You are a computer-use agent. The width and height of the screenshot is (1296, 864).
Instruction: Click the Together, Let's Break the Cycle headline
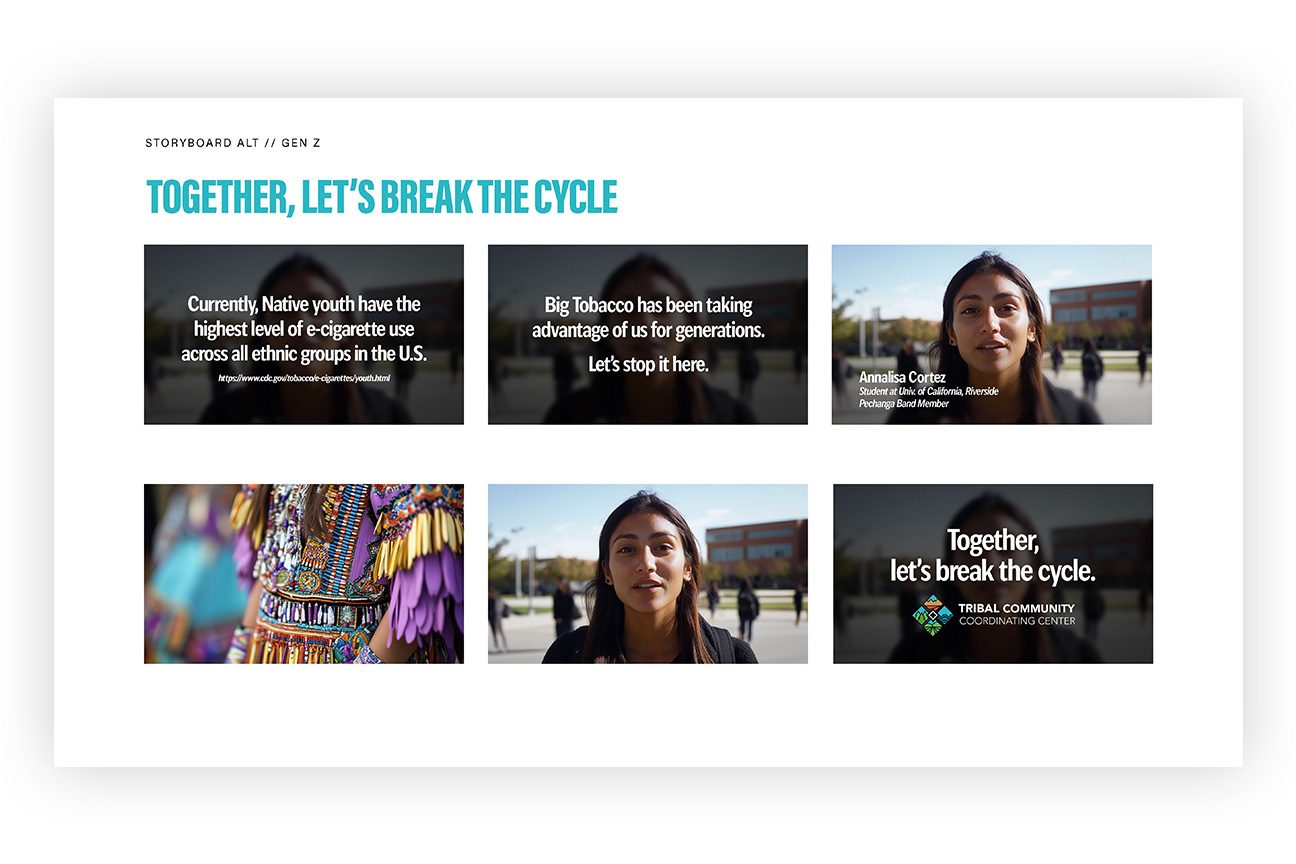[382, 198]
